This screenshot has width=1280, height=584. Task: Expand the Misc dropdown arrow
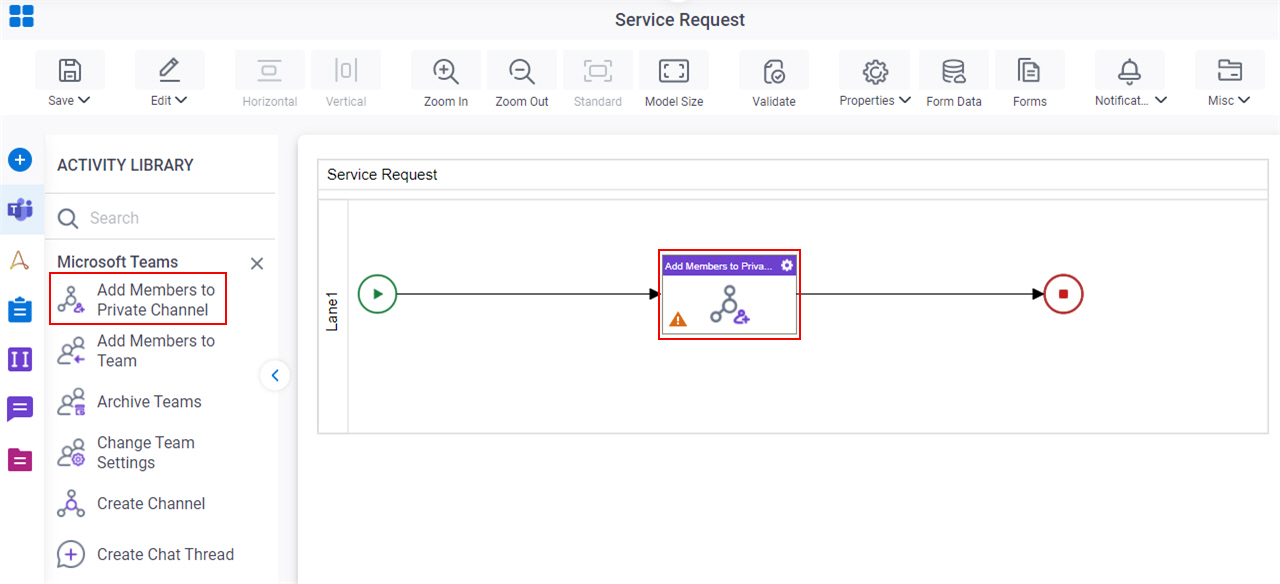1244,100
